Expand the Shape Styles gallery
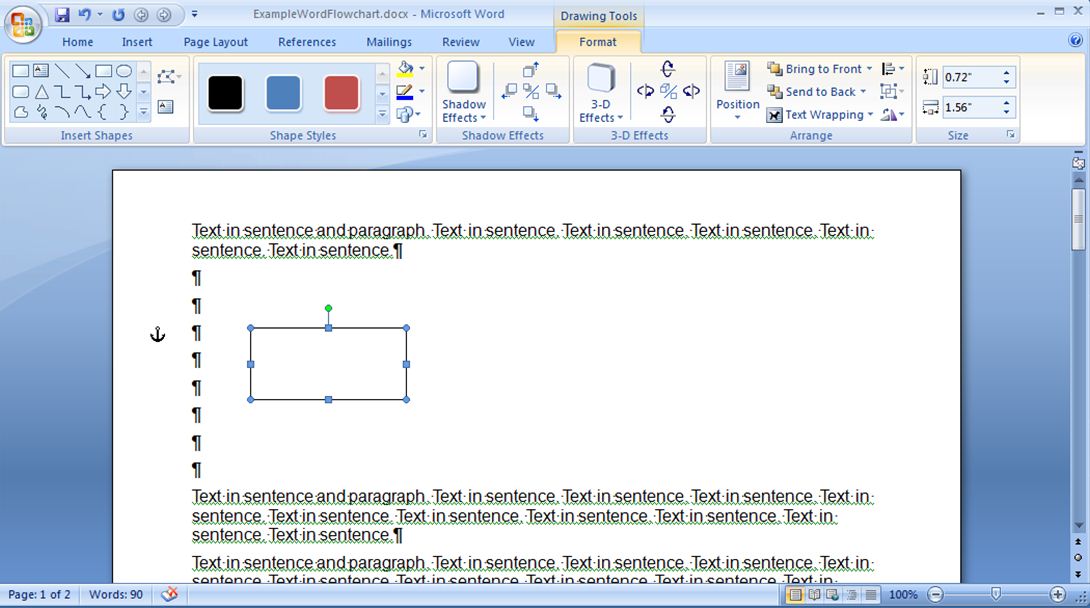The height and width of the screenshot is (608, 1090). click(381, 114)
